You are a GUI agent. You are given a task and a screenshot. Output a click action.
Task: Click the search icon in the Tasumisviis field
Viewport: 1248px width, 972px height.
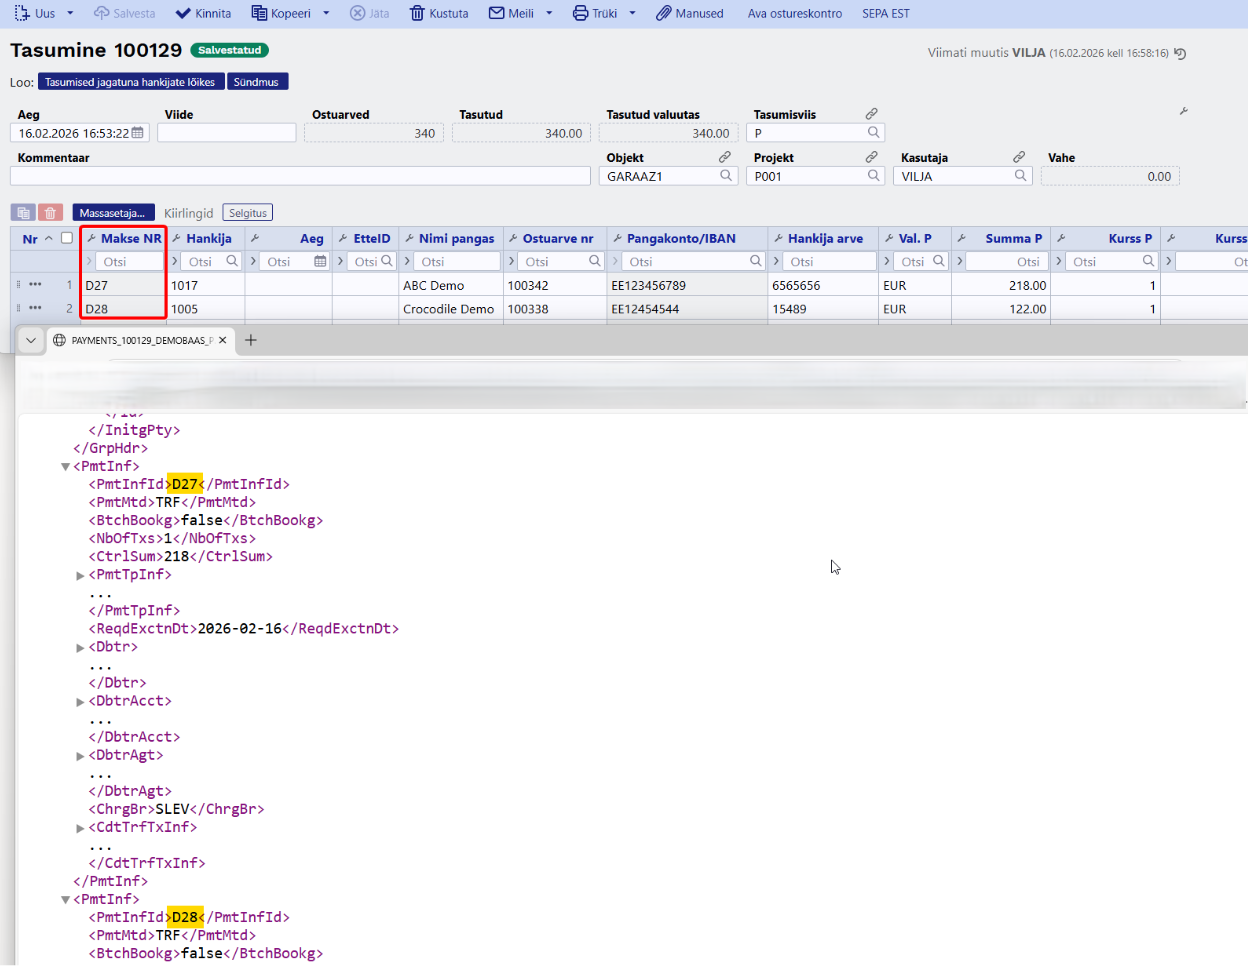tap(873, 133)
